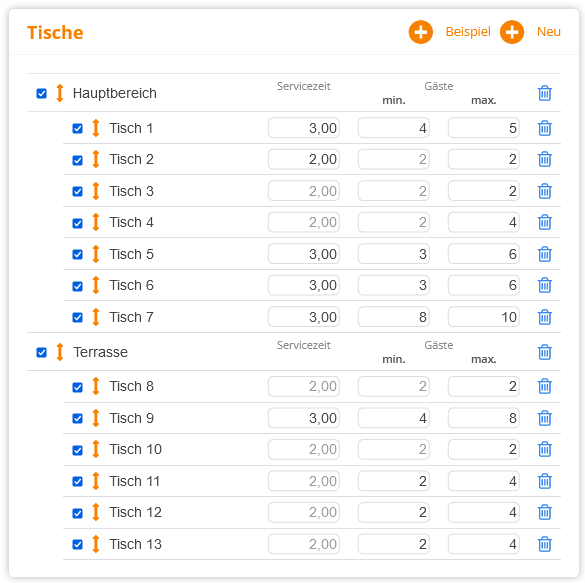Image resolution: width=585 pixels, height=583 pixels.
Task: Toggle the Terrasse area checkbox
Action: tap(41, 352)
